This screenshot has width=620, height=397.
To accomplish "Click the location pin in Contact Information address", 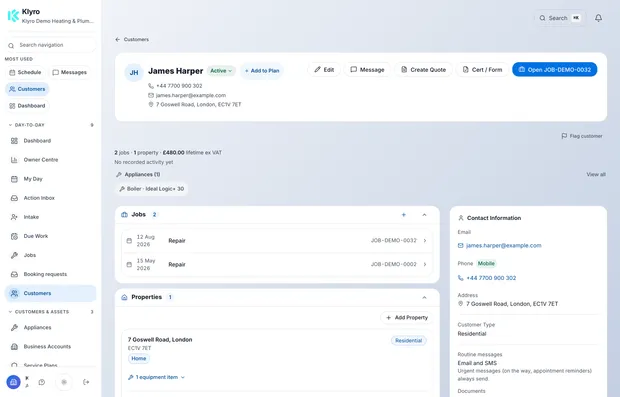I will (460, 304).
